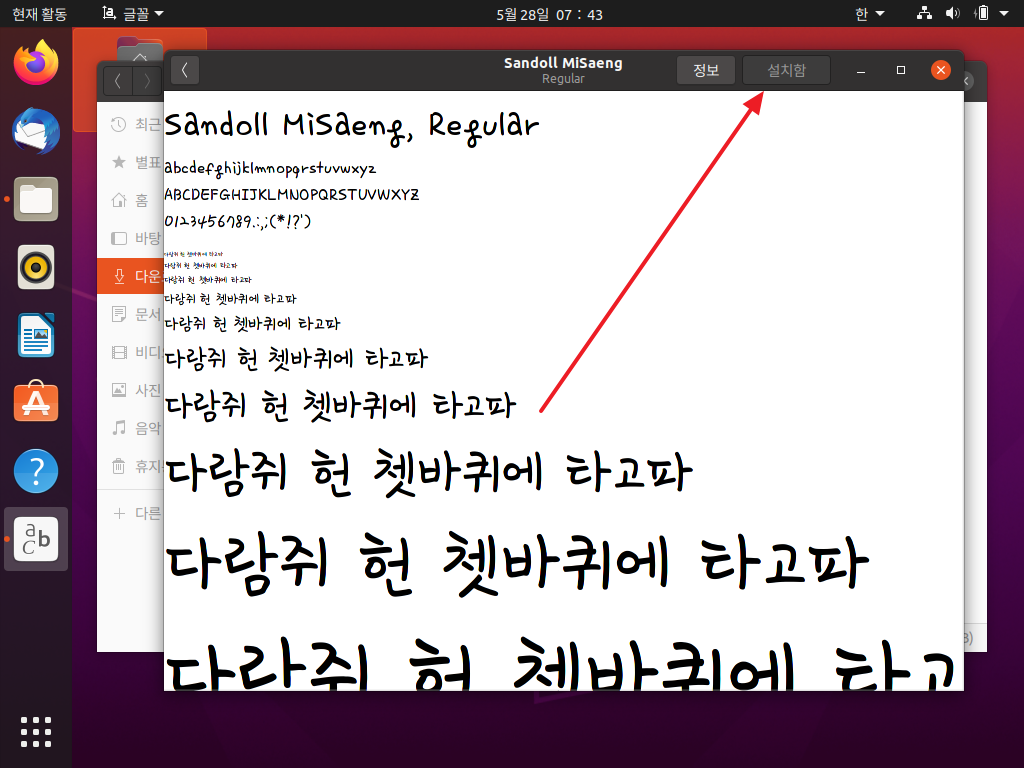Screen dimensions: 1024x768
Task: Click the battery icon in the top bar
Action: pyautogui.click(x=981, y=13)
